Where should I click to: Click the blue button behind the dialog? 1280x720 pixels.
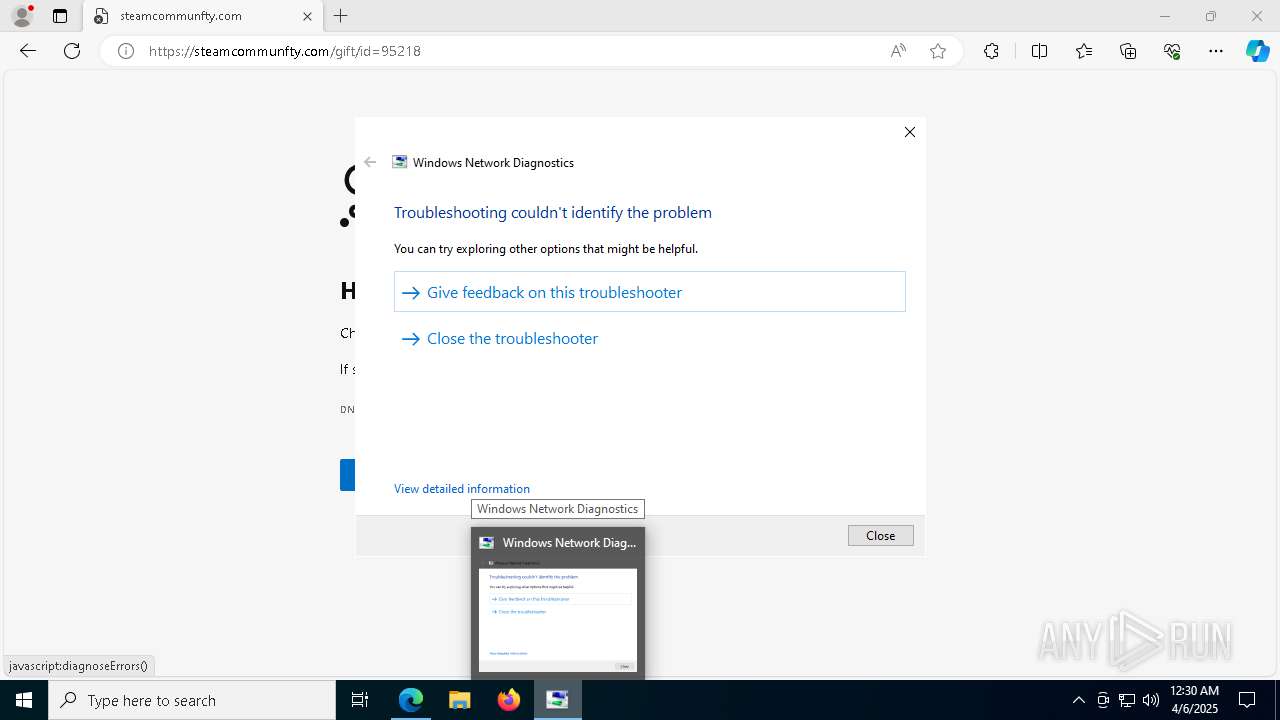[347, 475]
